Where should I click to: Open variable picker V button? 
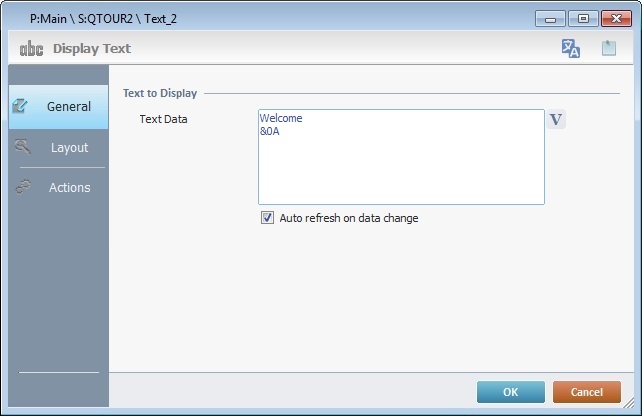click(x=557, y=120)
